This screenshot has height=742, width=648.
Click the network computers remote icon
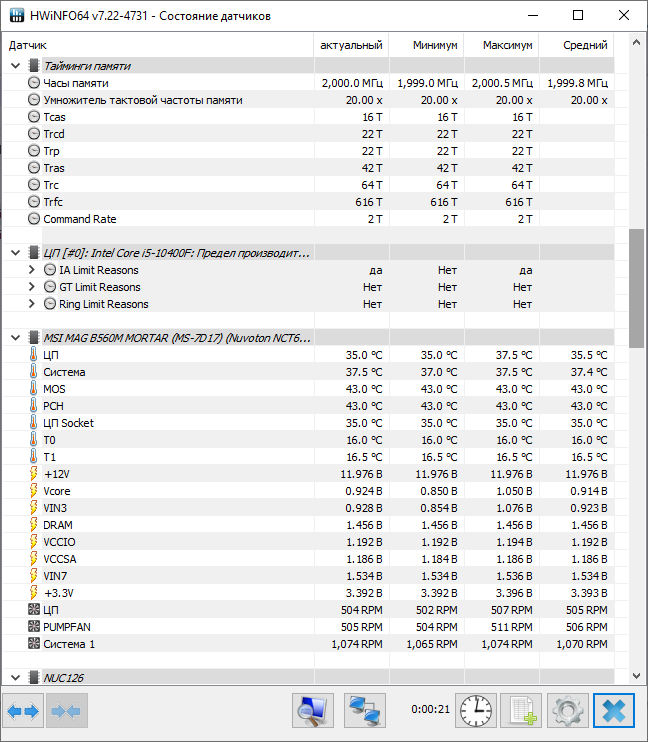(x=365, y=711)
